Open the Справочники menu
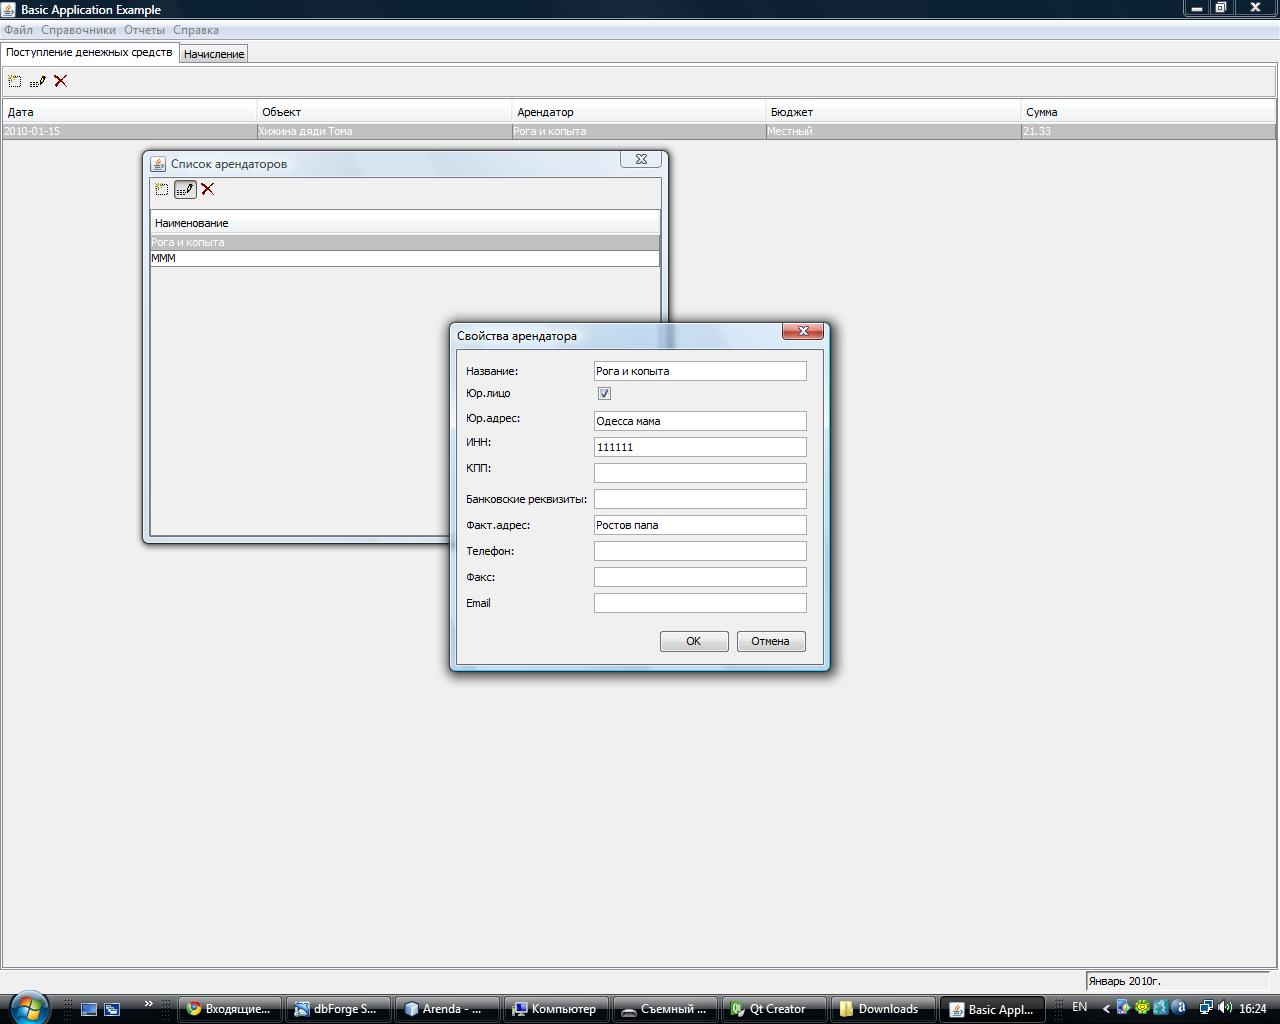Image resolution: width=1280 pixels, height=1024 pixels. point(78,30)
